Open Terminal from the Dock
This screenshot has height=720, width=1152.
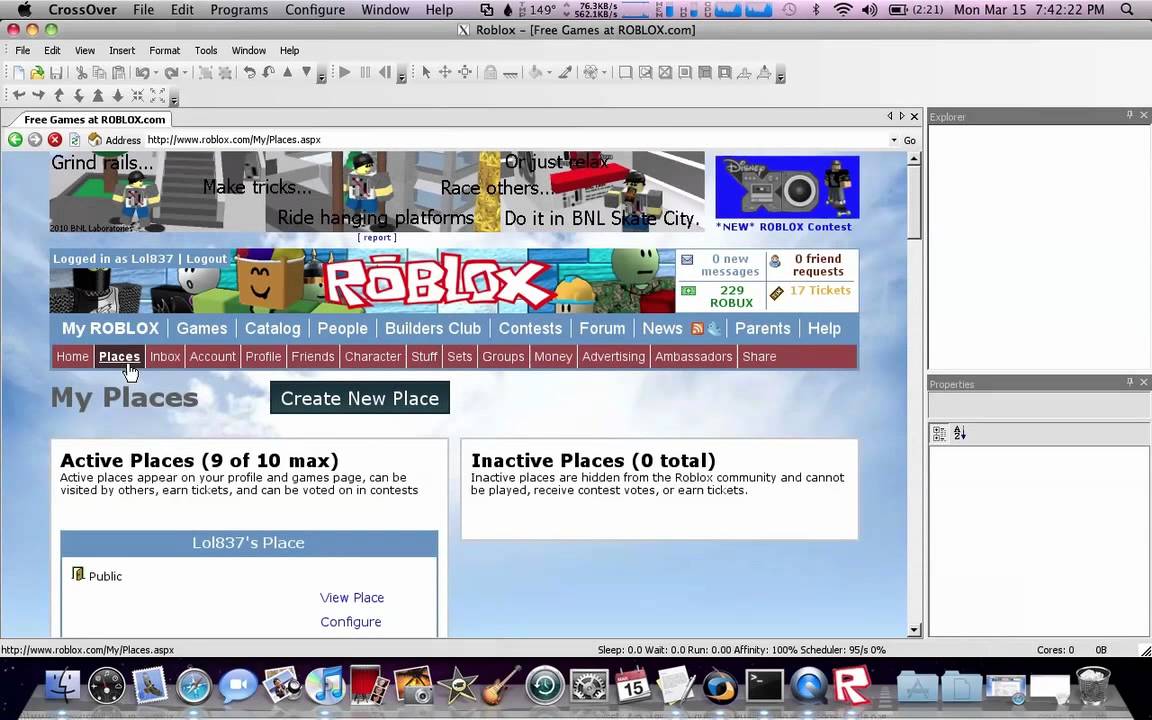tap(765, 685)
